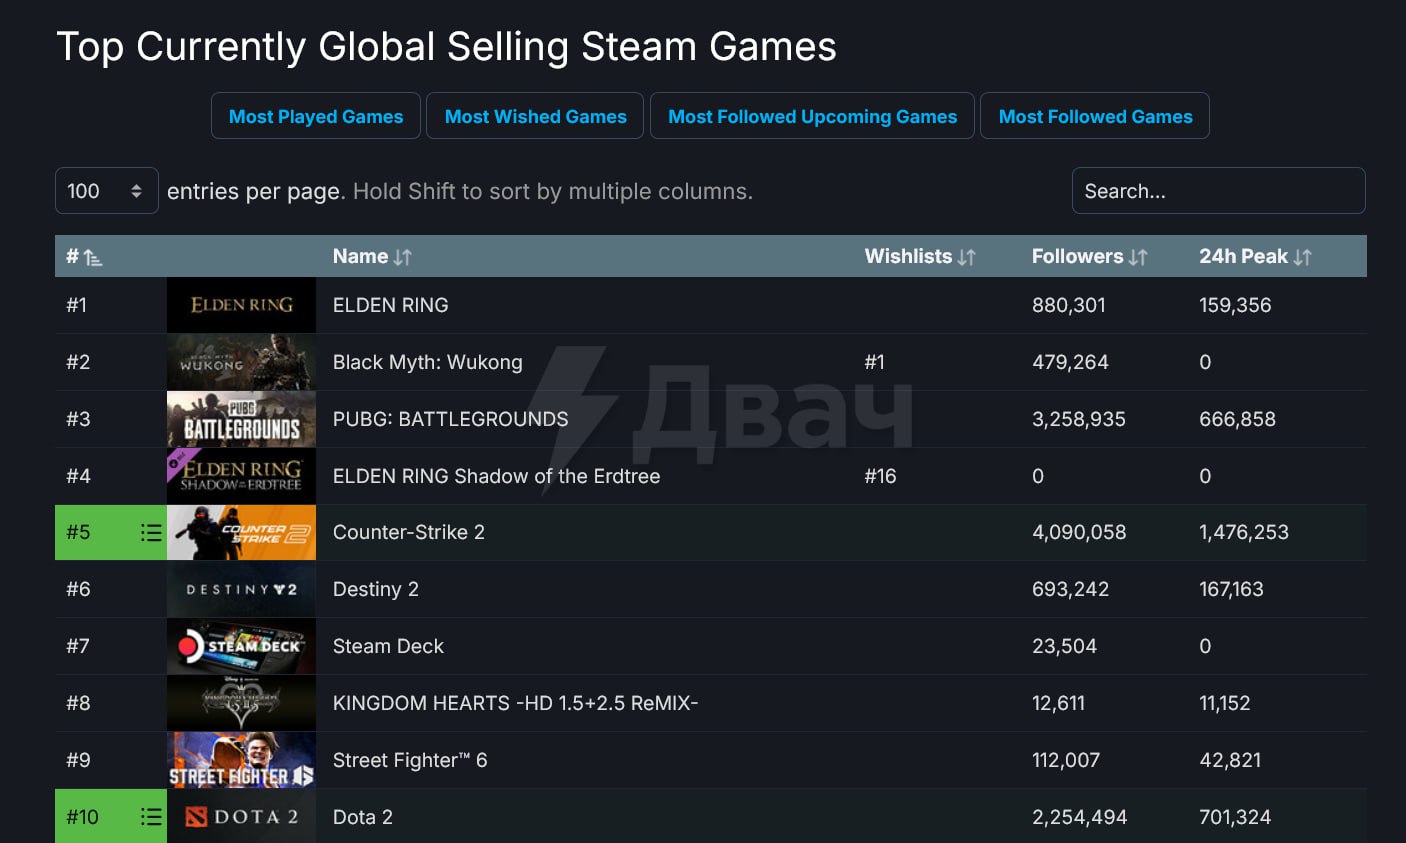Open the list icon on the Dota 2 row
Viewport: 1406px width, 843px height.
[151, 817]
